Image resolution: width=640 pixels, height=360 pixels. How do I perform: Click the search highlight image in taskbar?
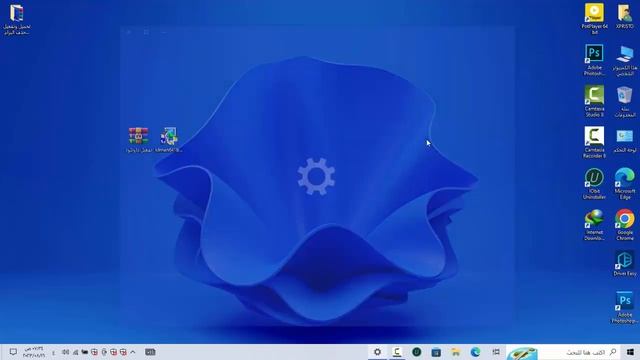pos(522,353)
